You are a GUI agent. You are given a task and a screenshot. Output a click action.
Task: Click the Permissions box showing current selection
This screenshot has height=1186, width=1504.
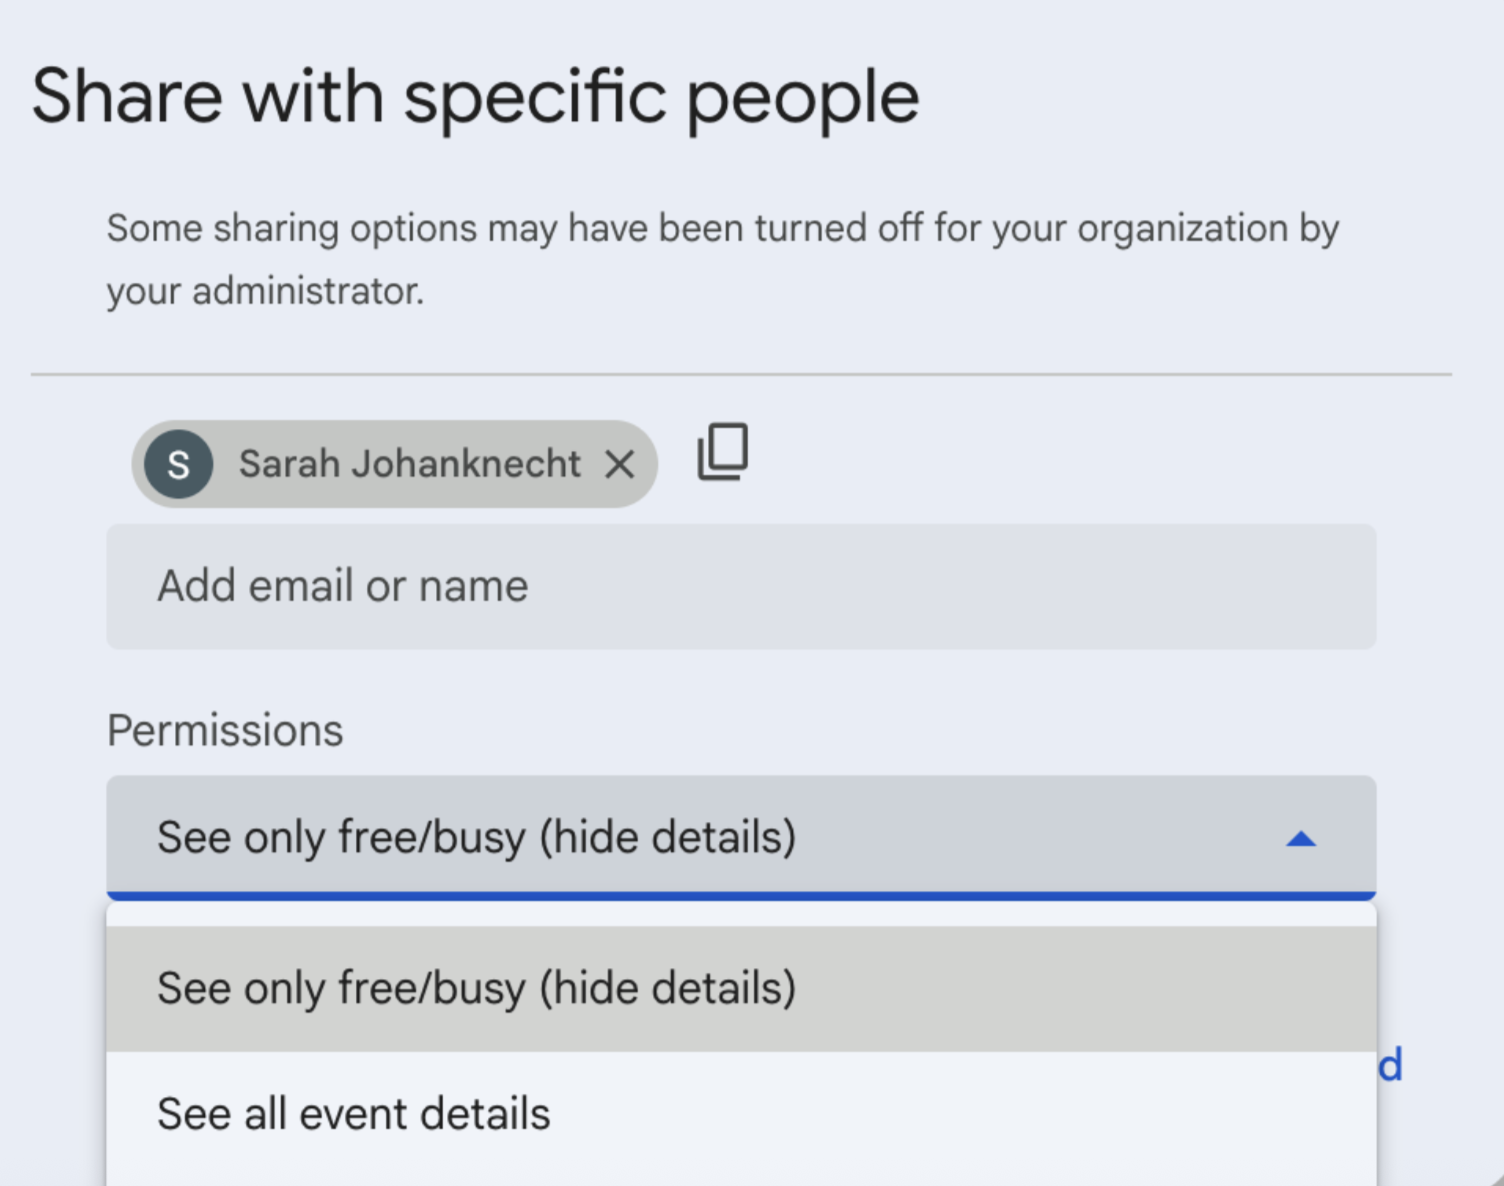tap(700, 837)
